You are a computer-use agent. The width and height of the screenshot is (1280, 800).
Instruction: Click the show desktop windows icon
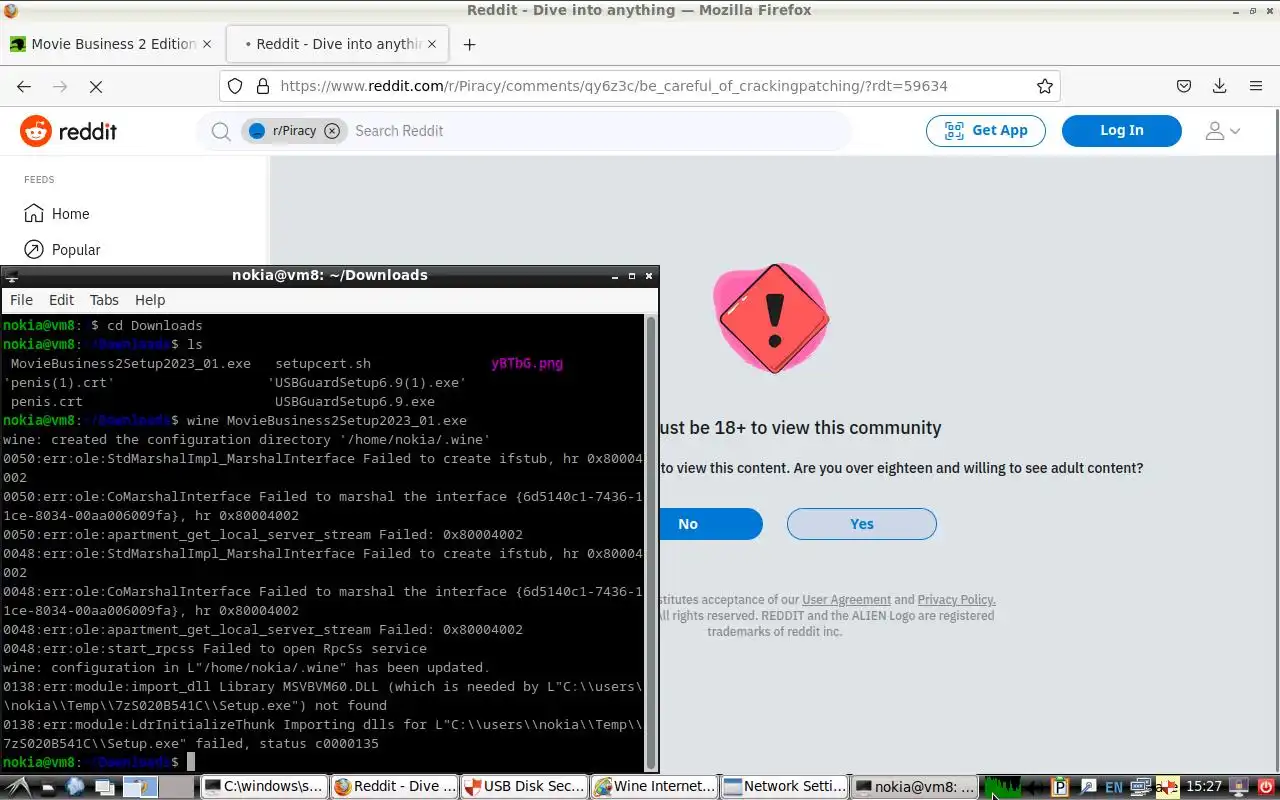click(x=105, y=787)
